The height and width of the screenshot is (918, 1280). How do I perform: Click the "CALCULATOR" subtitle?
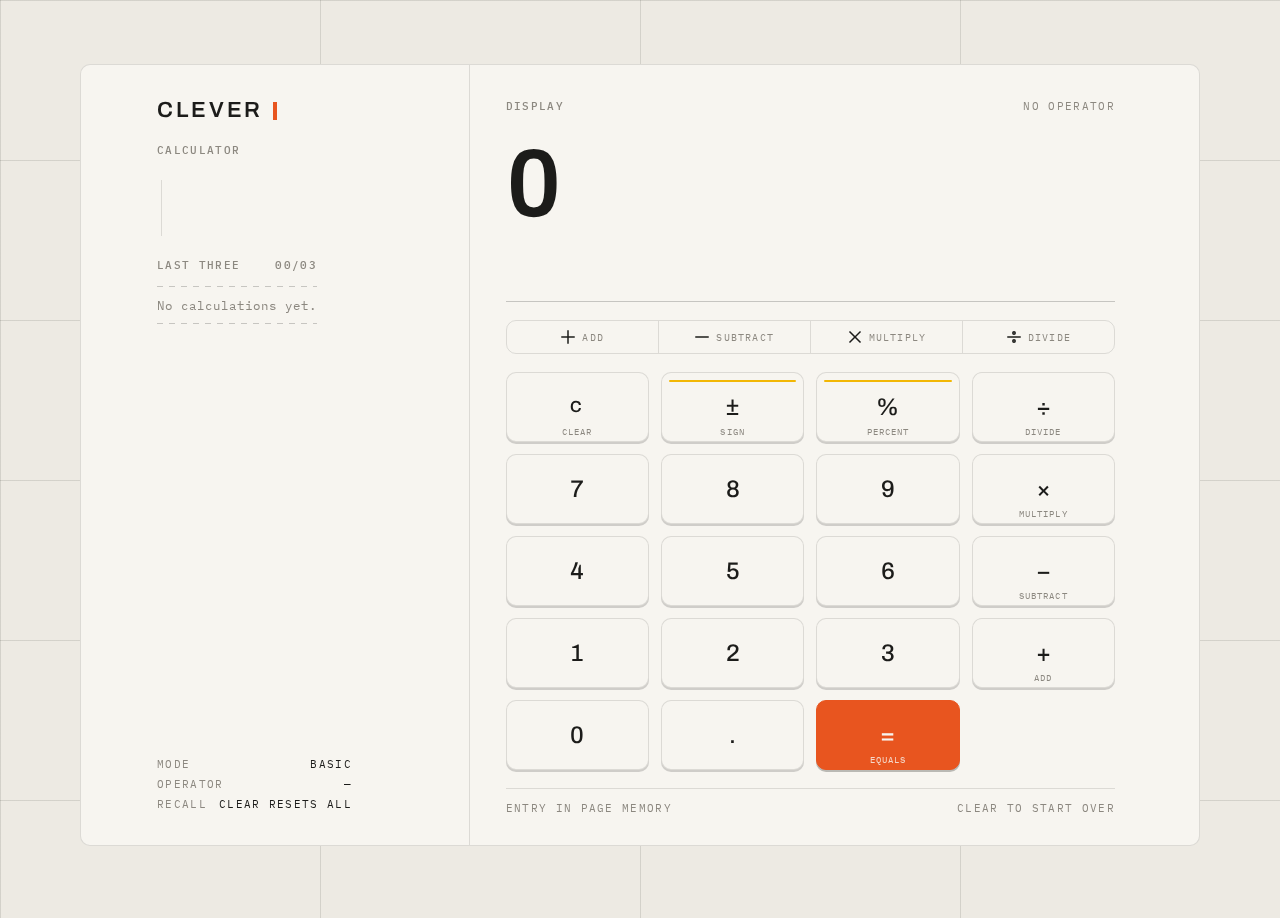coord(199,151)
